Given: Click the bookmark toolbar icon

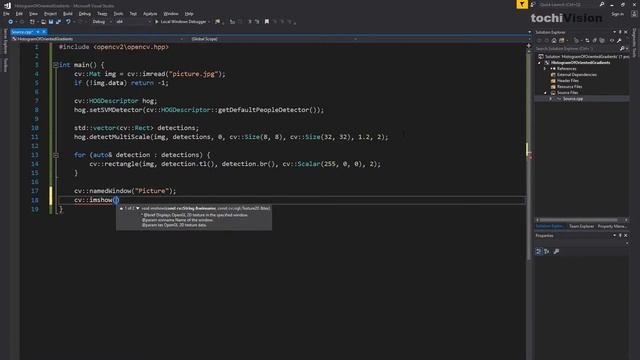Looking at the screenshot, I should (x=267, y=22).
